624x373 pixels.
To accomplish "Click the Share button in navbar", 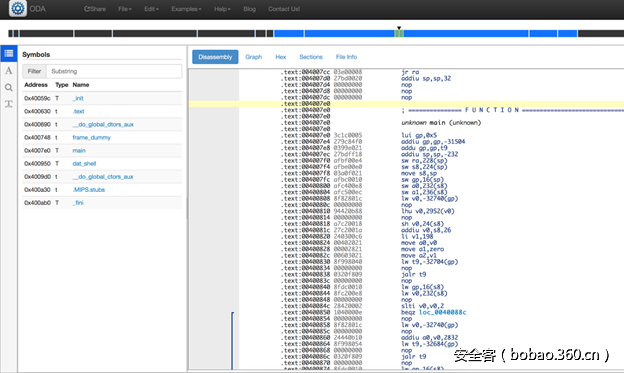I will (x=95, y=9).
